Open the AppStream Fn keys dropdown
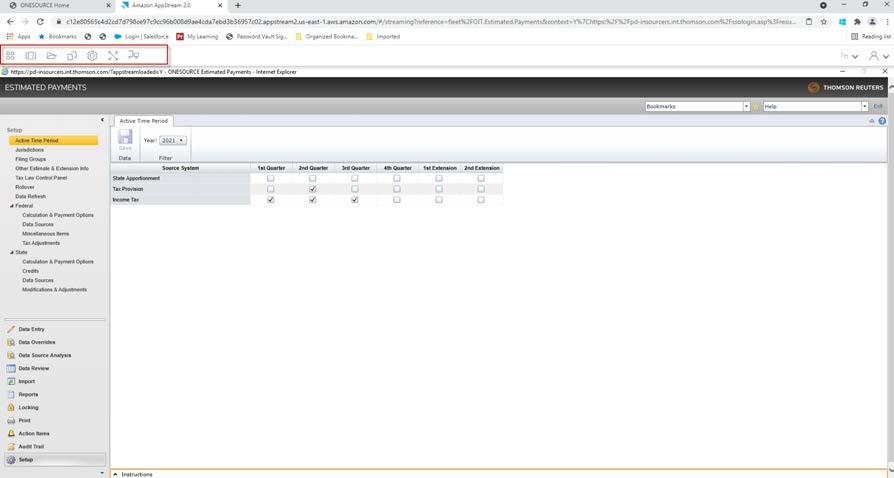 (x=849, y=56)
